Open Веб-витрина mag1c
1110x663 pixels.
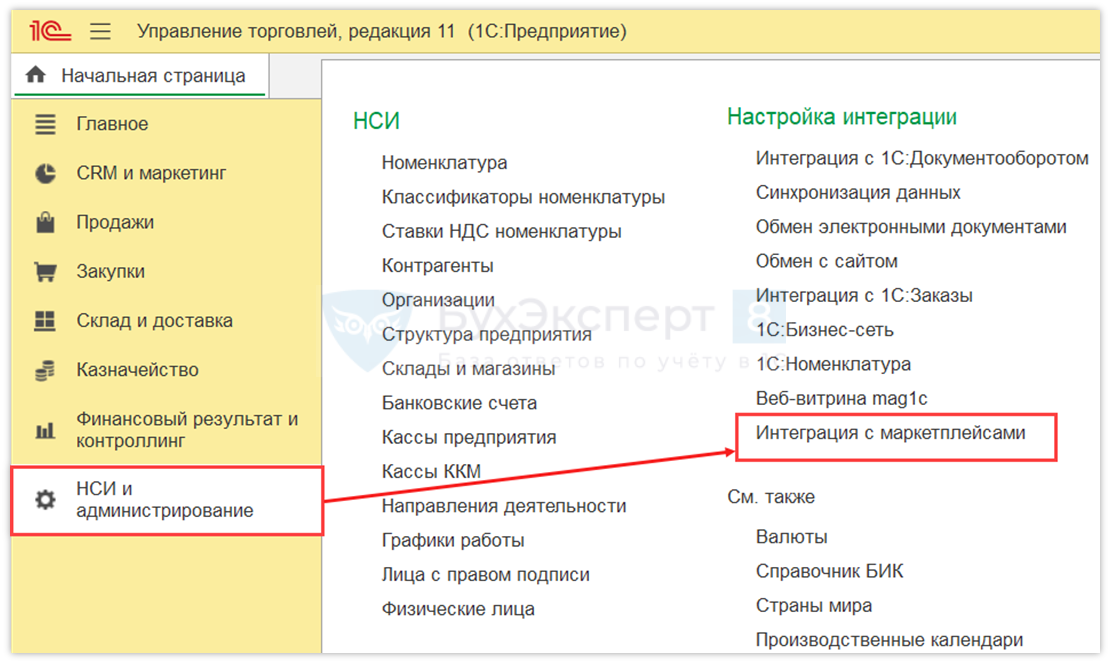[841, 398]
